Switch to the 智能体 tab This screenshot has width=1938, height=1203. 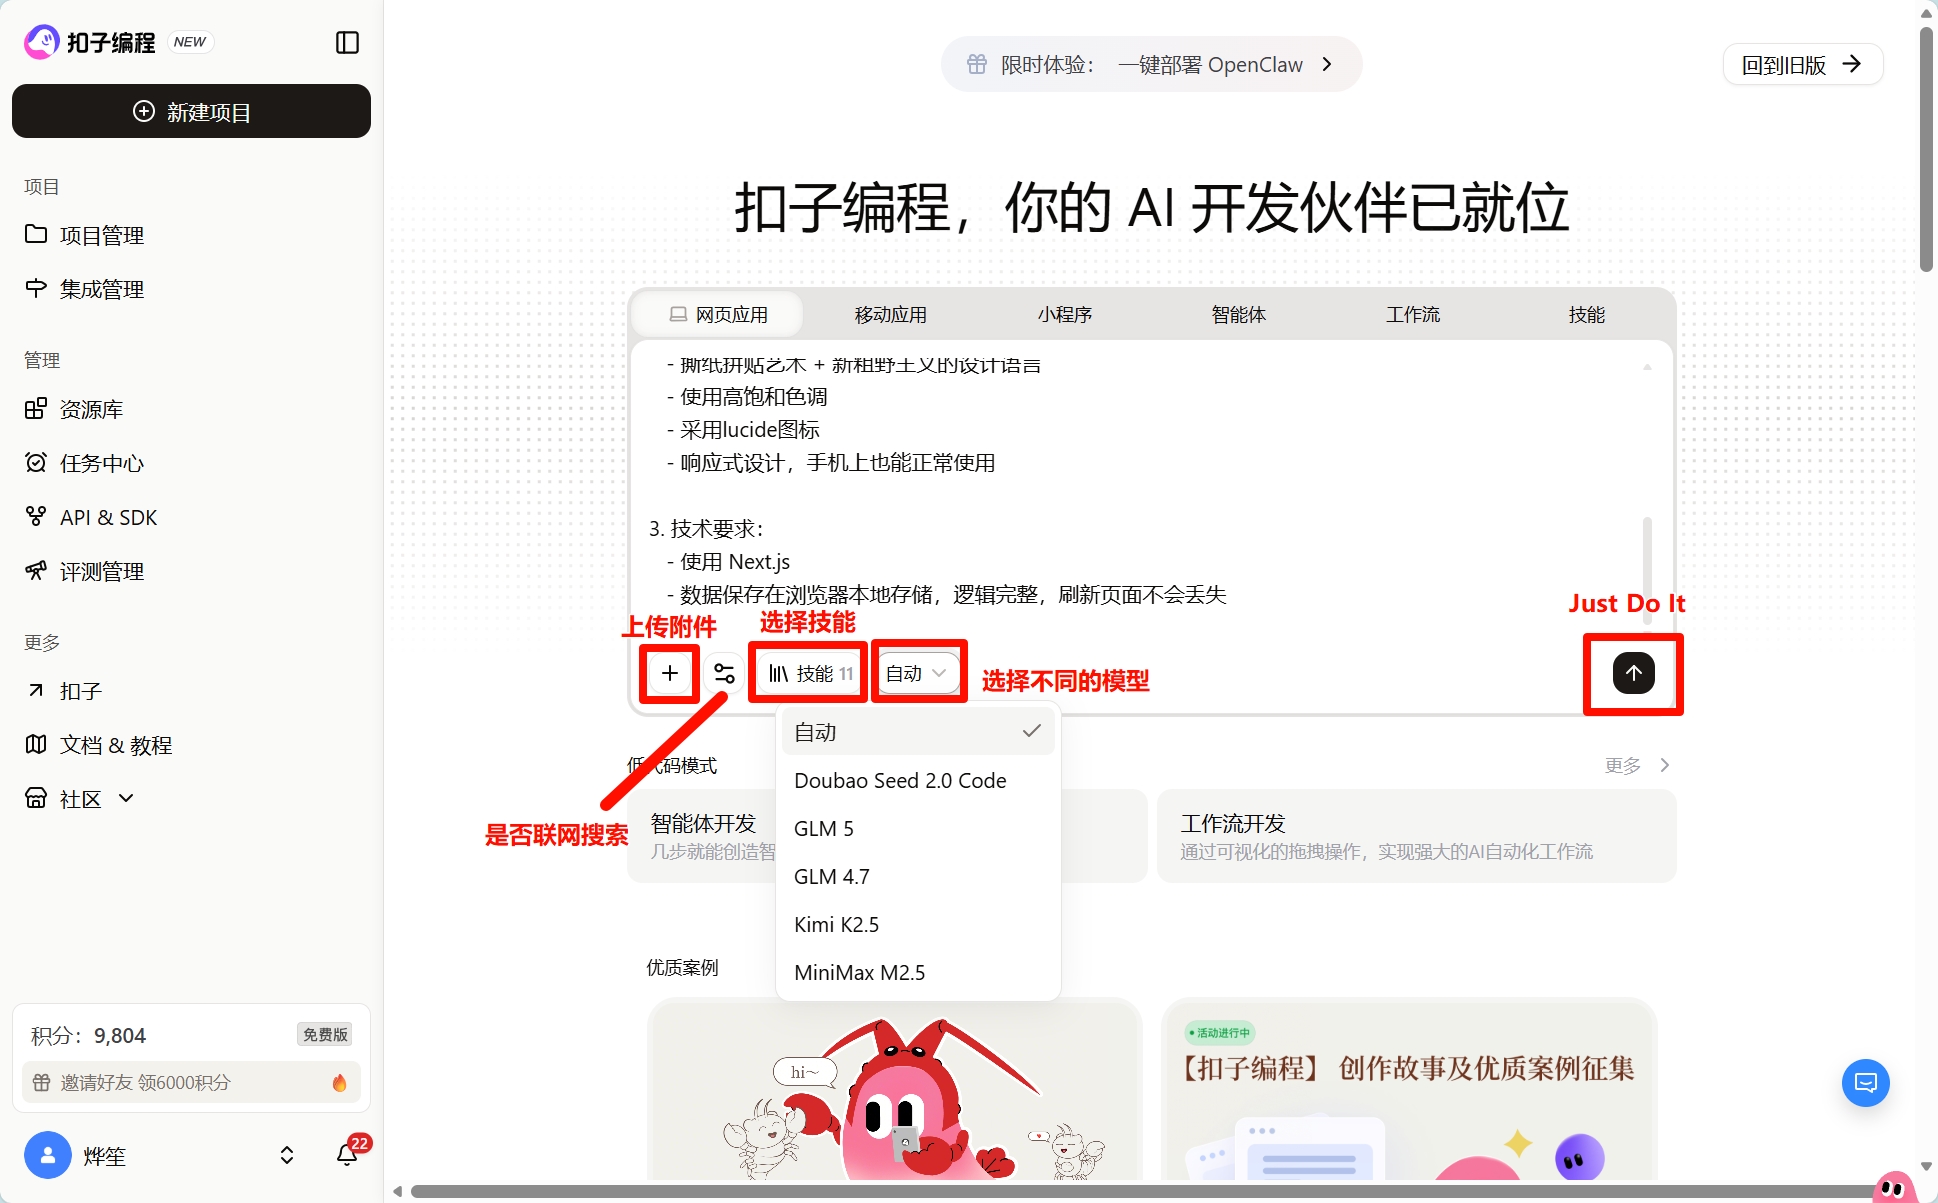tap(1237, 313)
